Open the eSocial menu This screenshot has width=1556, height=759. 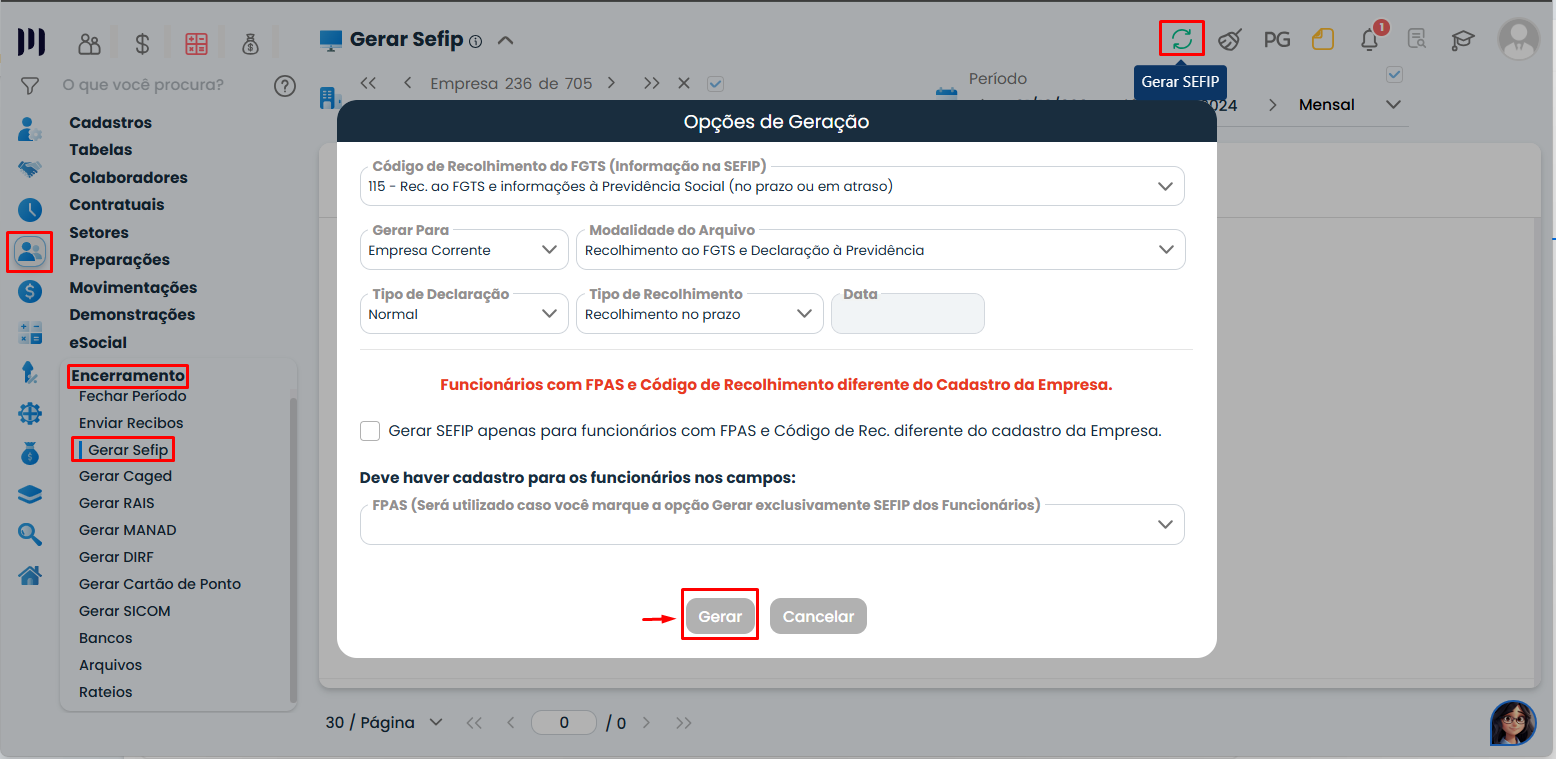98,343
